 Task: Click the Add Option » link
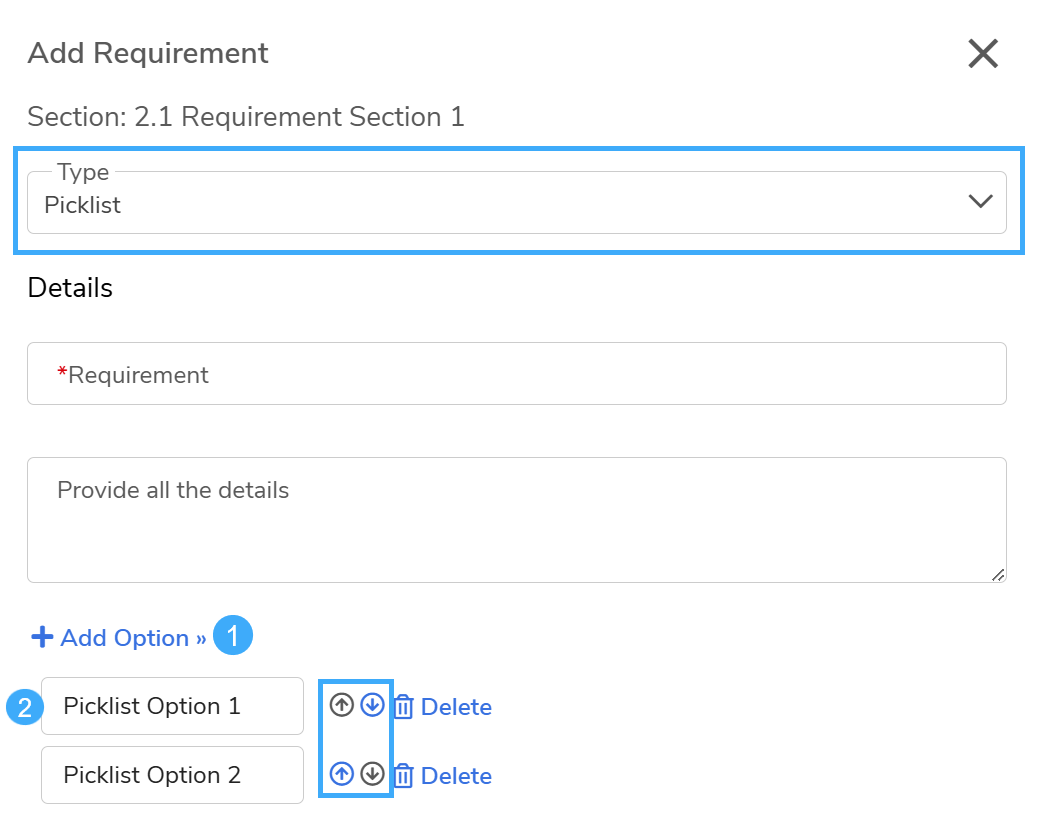pyautogui.click(x=133, y=638)
